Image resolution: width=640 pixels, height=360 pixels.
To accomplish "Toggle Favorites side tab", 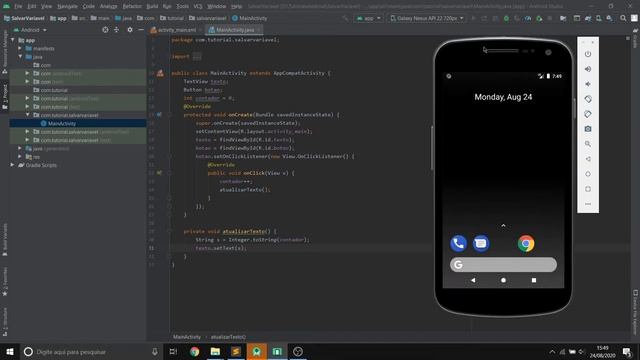I will click(5, 282).
